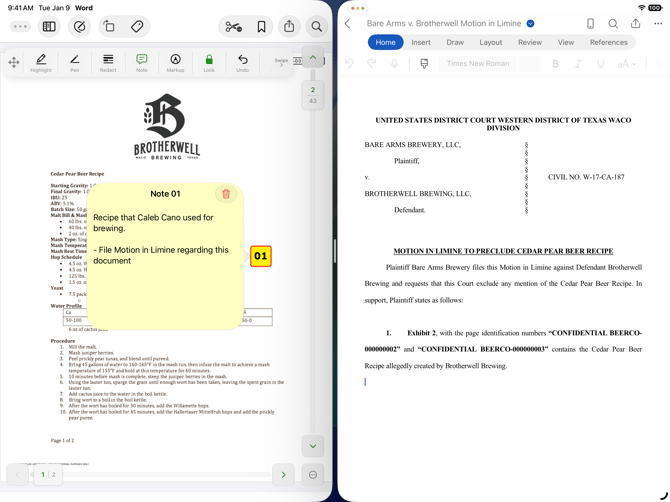Go to previous page with the up chevron
Viewport: 670px width, 502px height.
[x=313, y=57]
